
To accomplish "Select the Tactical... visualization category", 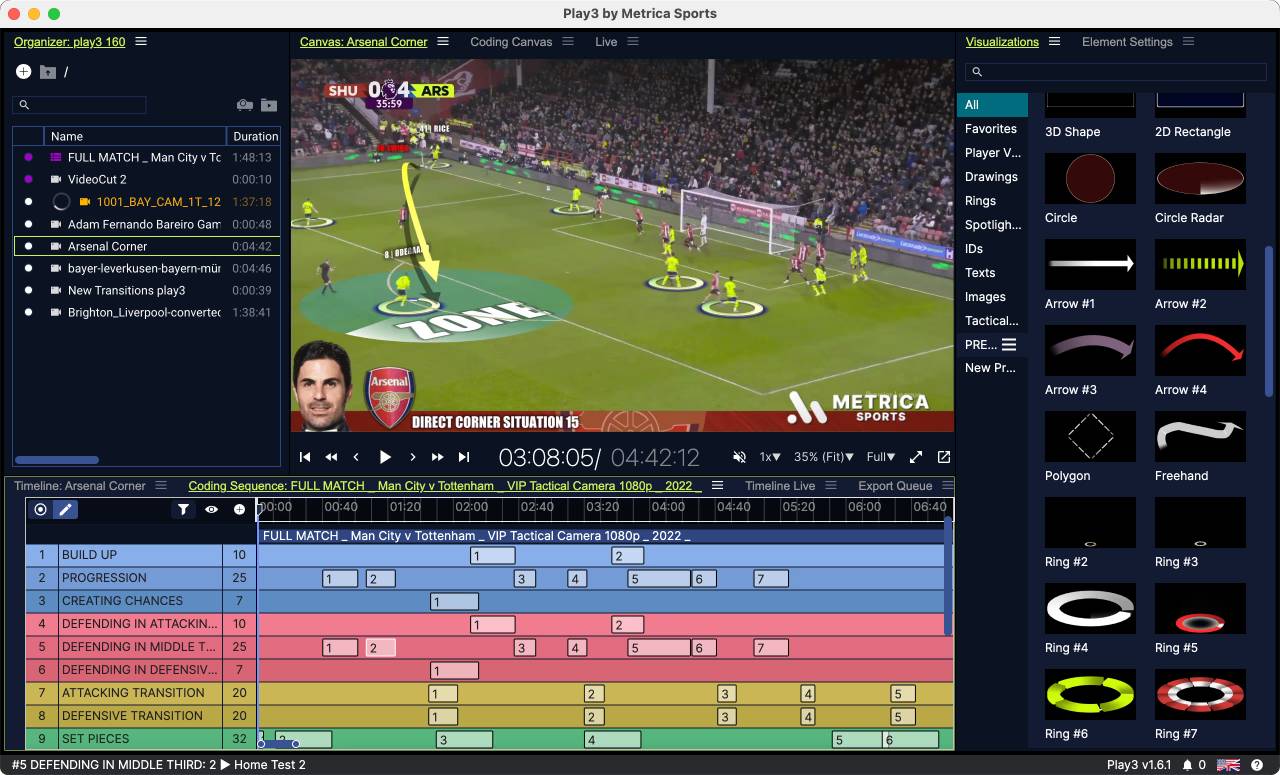I will (x=991, y=321).
